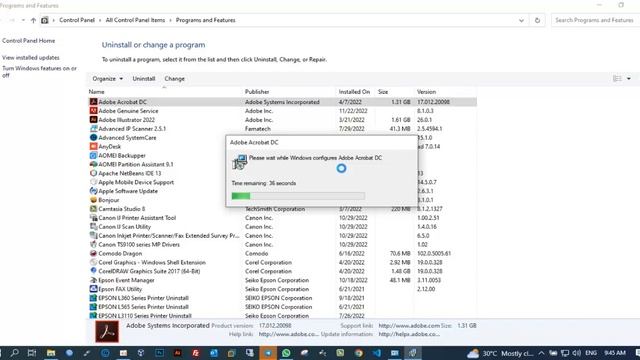The width and height of the screenshot is (640, 360).
Task: Show hidden system tray icons
Action: 541,353
